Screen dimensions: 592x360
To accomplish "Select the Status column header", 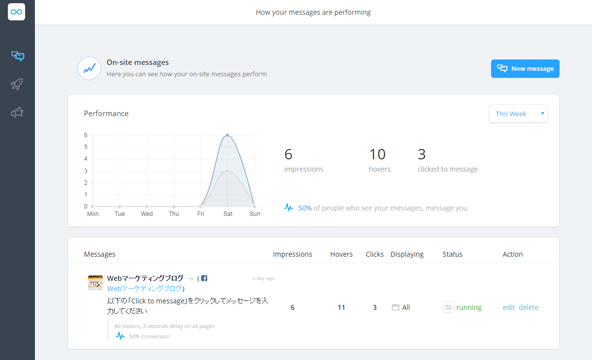I will click(x=452, y=254).
